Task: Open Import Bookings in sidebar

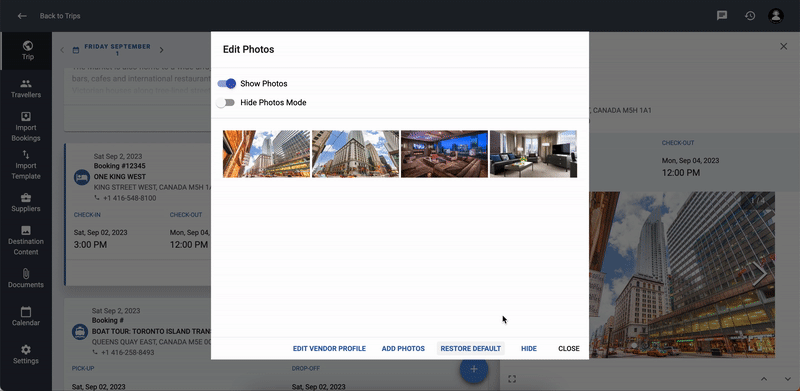Action: 26,127
